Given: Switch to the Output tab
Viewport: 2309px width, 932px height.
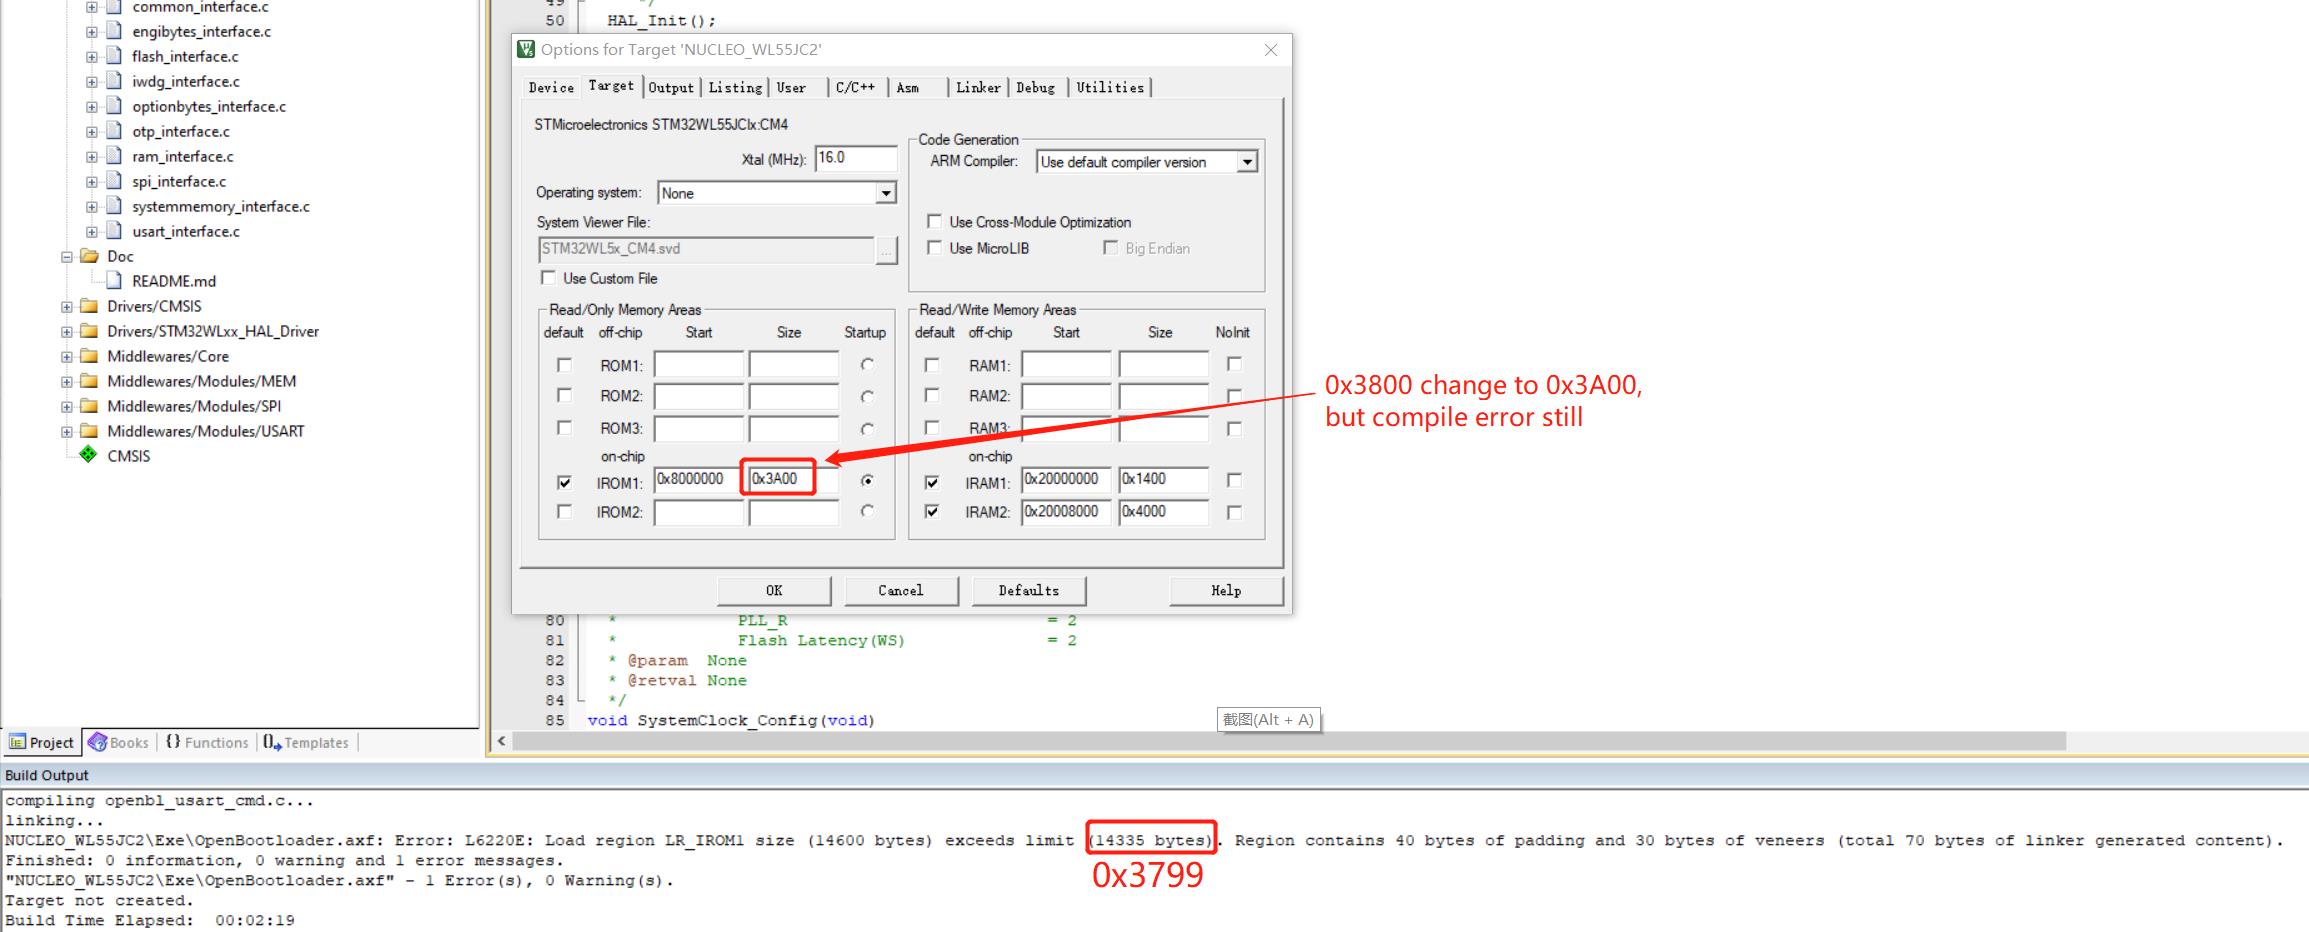Looking at the screenshot, I should [x=671, y=88].
